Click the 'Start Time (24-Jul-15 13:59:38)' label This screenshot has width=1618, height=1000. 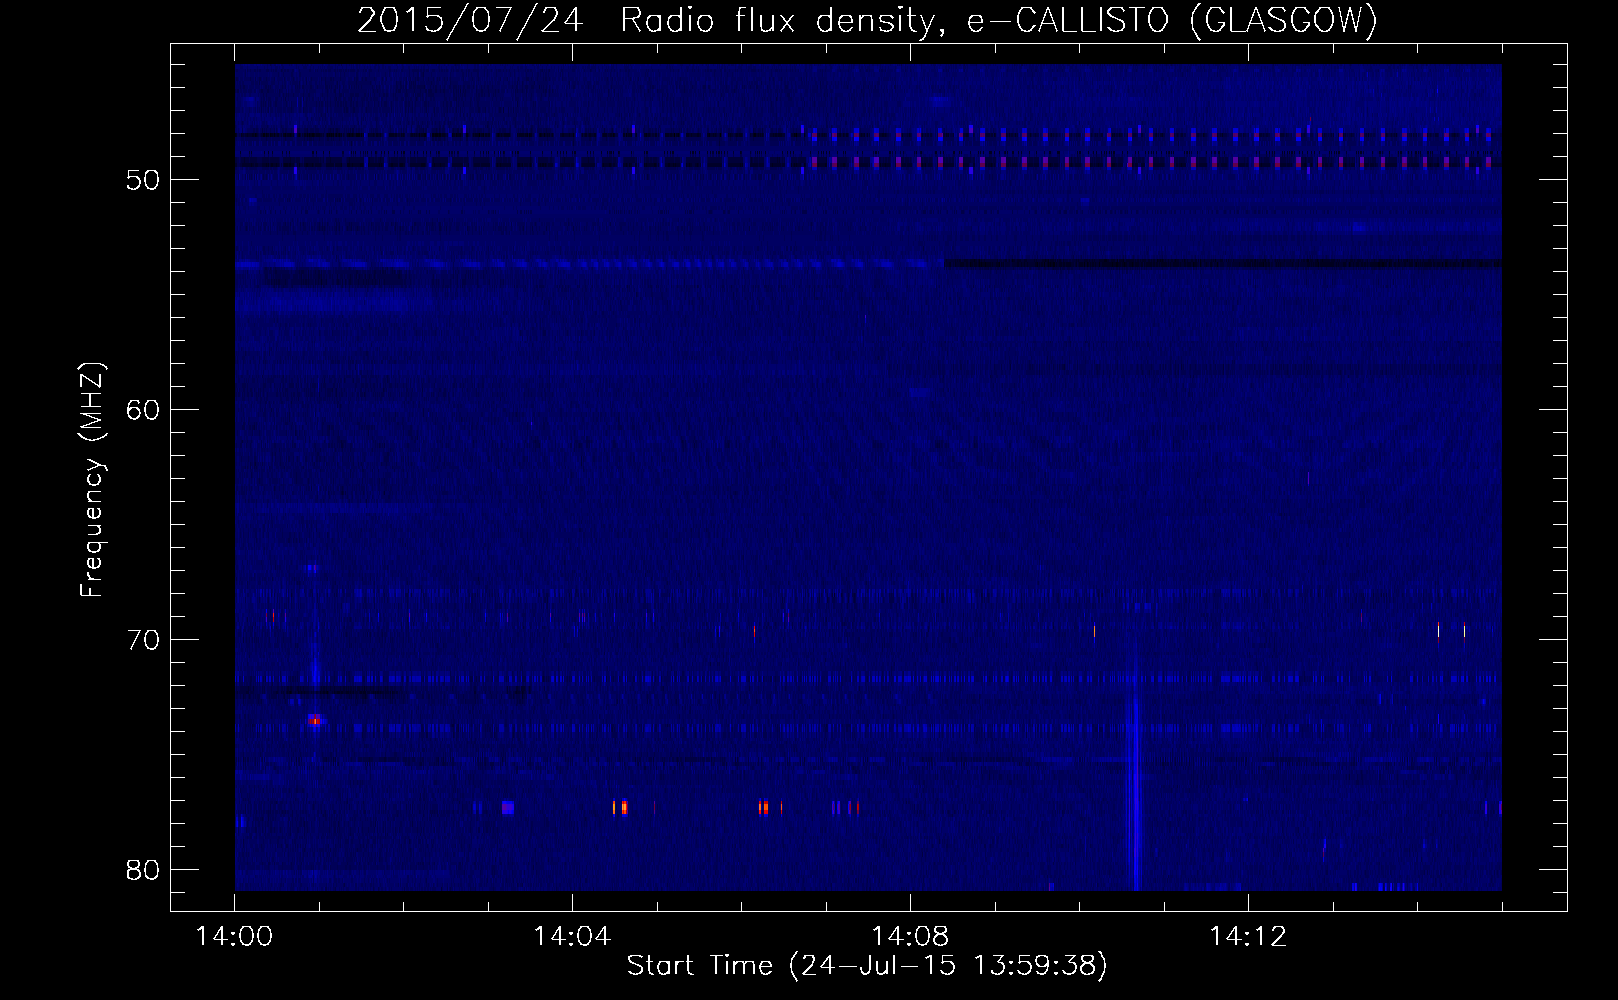(x=867, y=966)
